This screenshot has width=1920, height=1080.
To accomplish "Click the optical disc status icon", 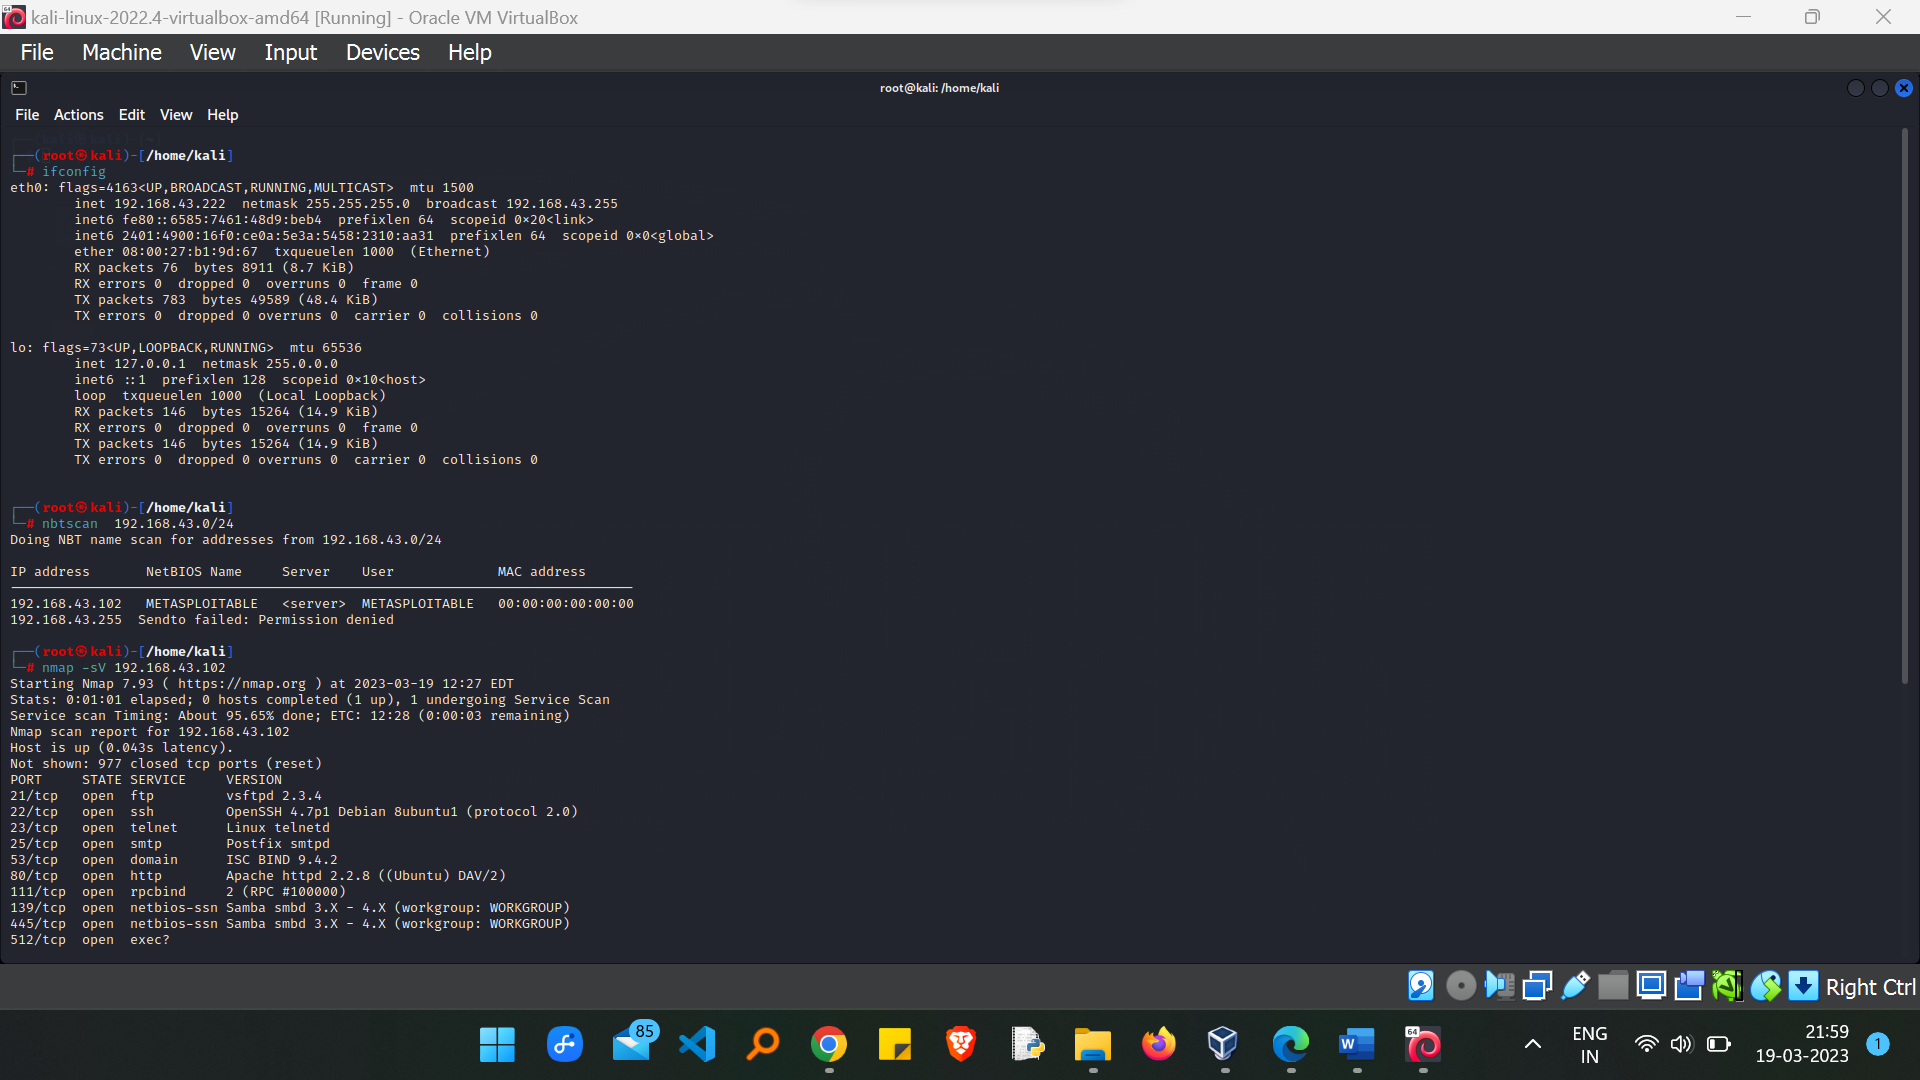I will (x=1461, y=986).
